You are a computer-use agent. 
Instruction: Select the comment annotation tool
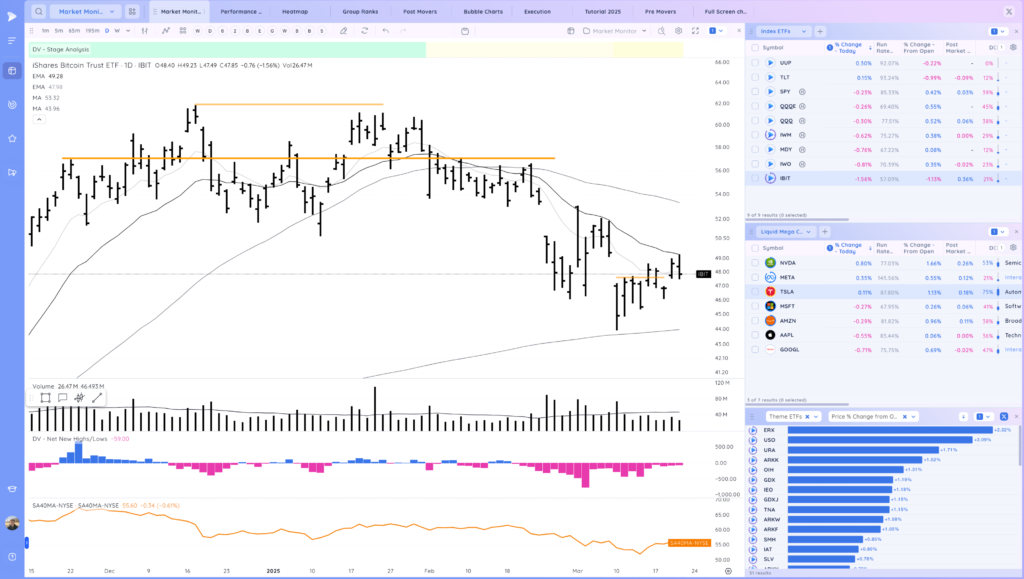click(63, 398)
